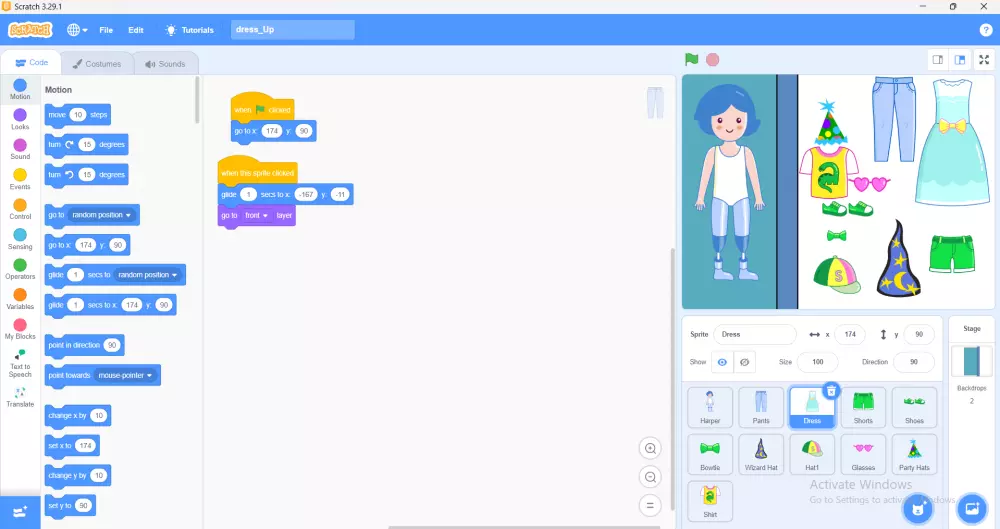Click the sprite y position field
This screenshot has height=529, width=1000.
(x=918, y=334)
